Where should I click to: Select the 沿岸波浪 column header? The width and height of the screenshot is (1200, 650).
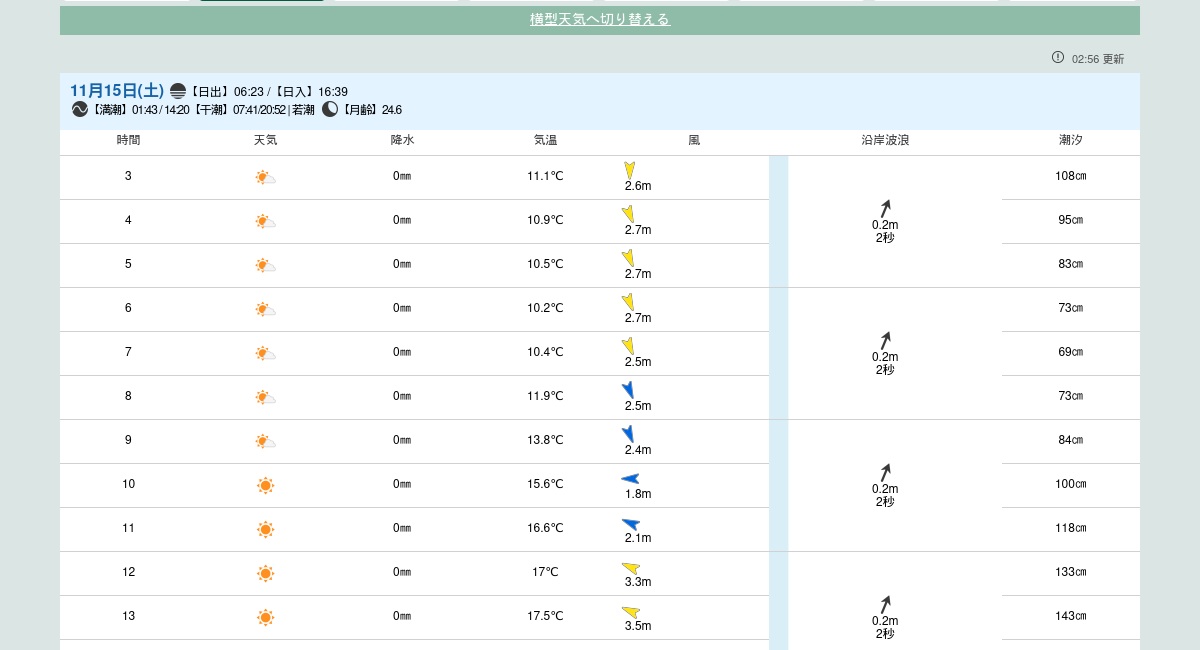click(884, 141)
